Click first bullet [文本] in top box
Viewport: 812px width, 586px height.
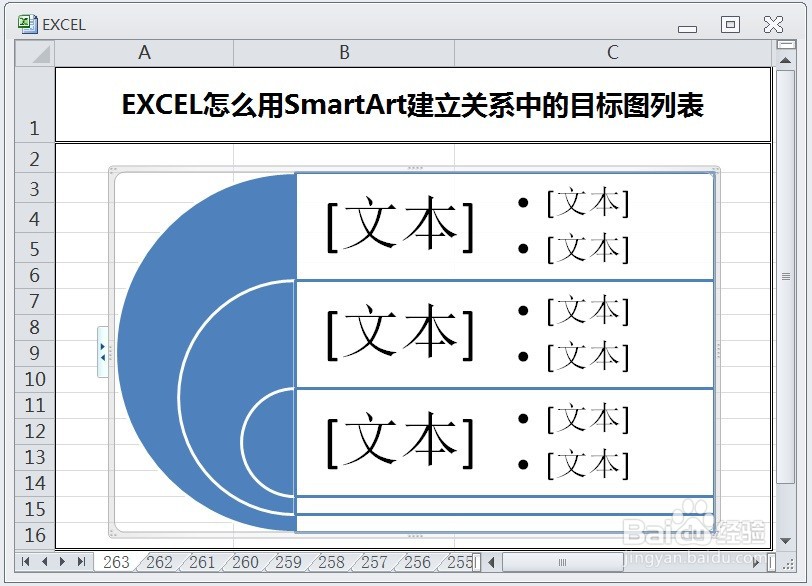click(x=588, y=202)
